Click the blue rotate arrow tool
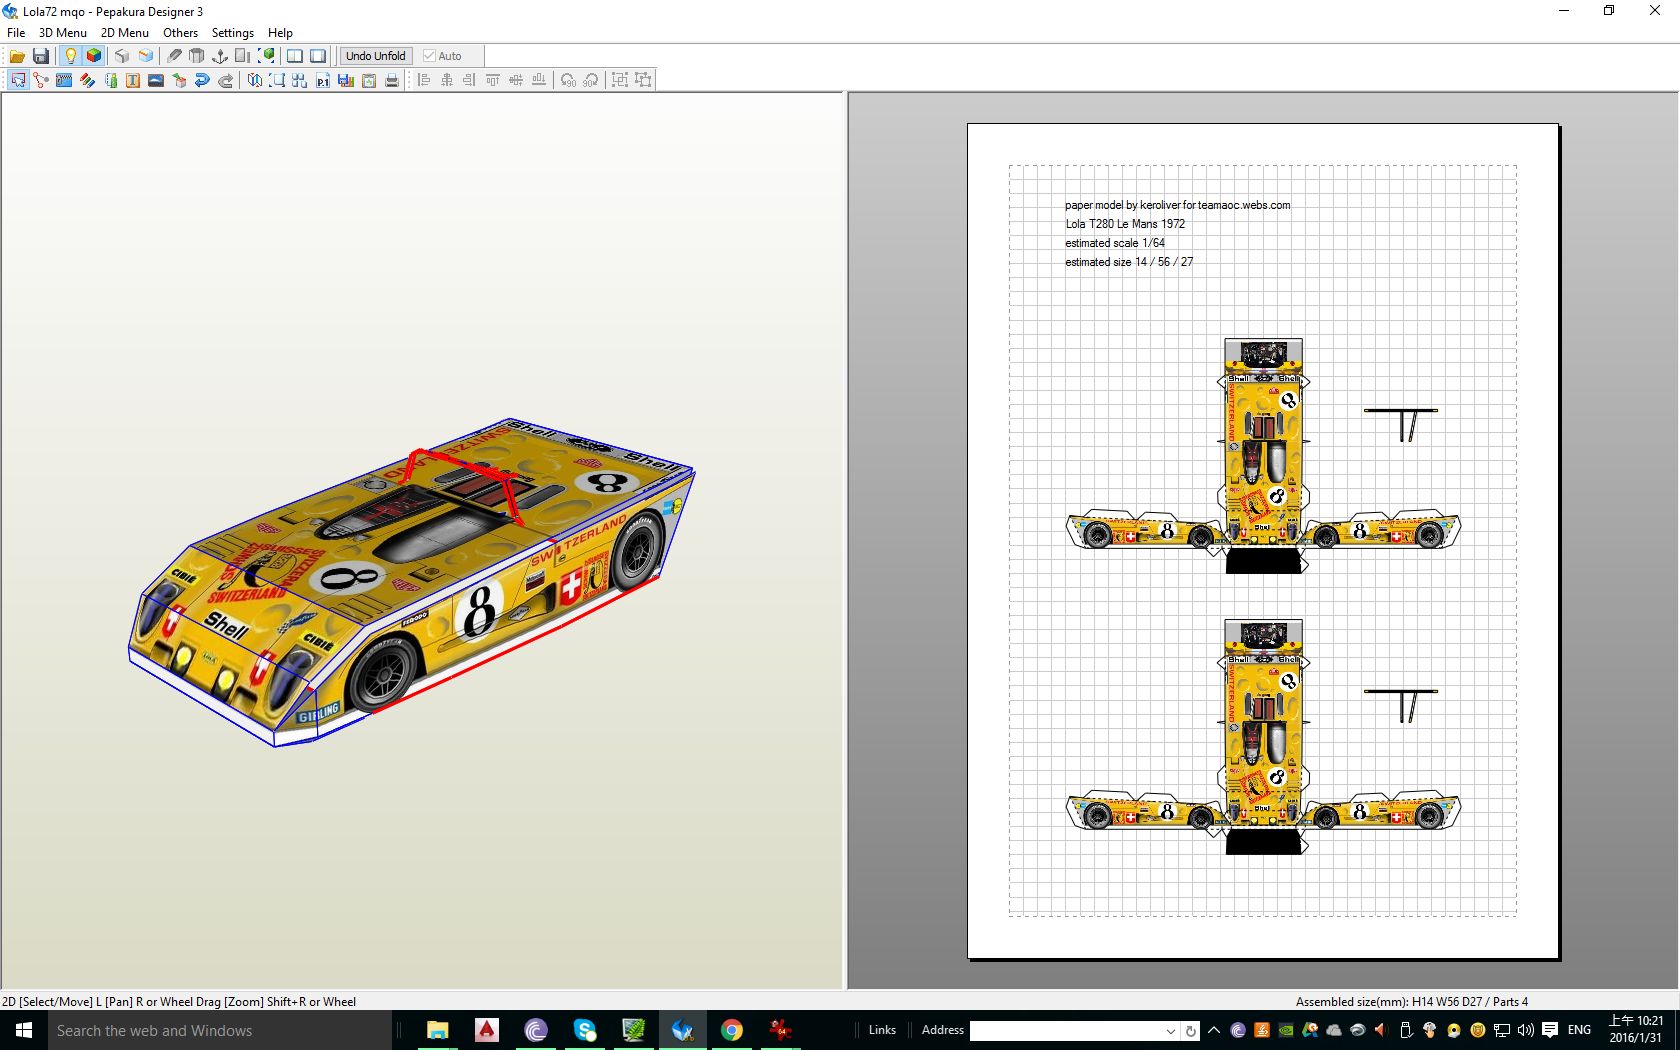The width and height of the screenshot is (1680, 1050). pyautogui.click(x=202, y=80)
